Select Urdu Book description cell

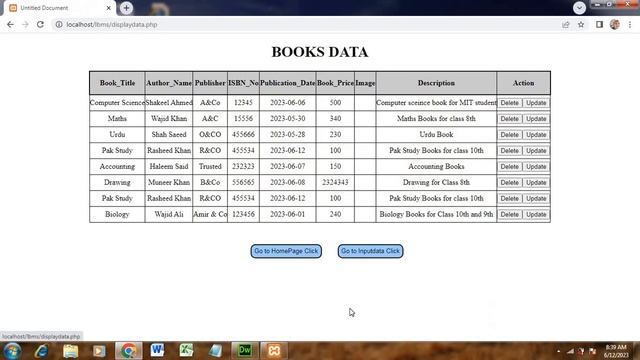(436, 134)
